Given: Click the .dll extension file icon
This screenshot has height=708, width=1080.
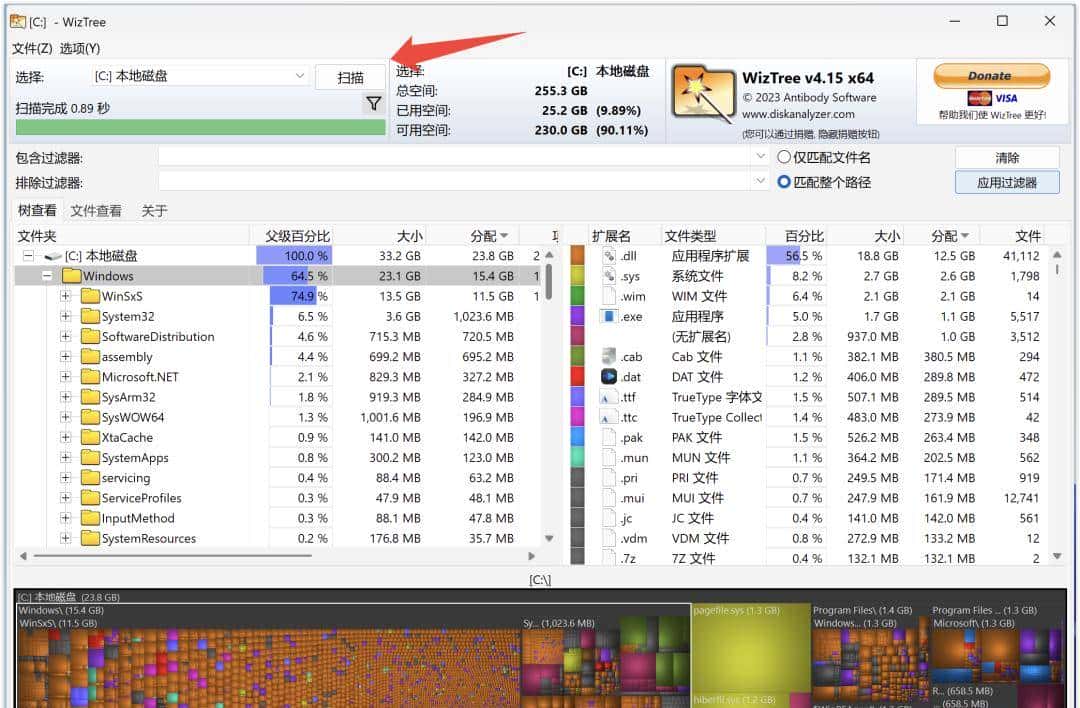Looking at the screenshot, I should click(x=610, y=255).
